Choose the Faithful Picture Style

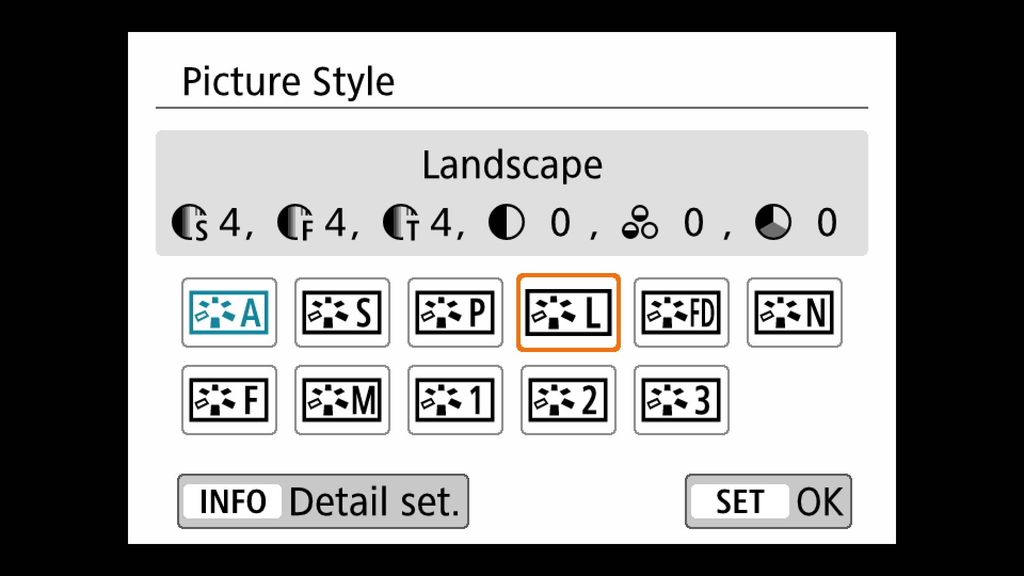[x=228, y=400]
